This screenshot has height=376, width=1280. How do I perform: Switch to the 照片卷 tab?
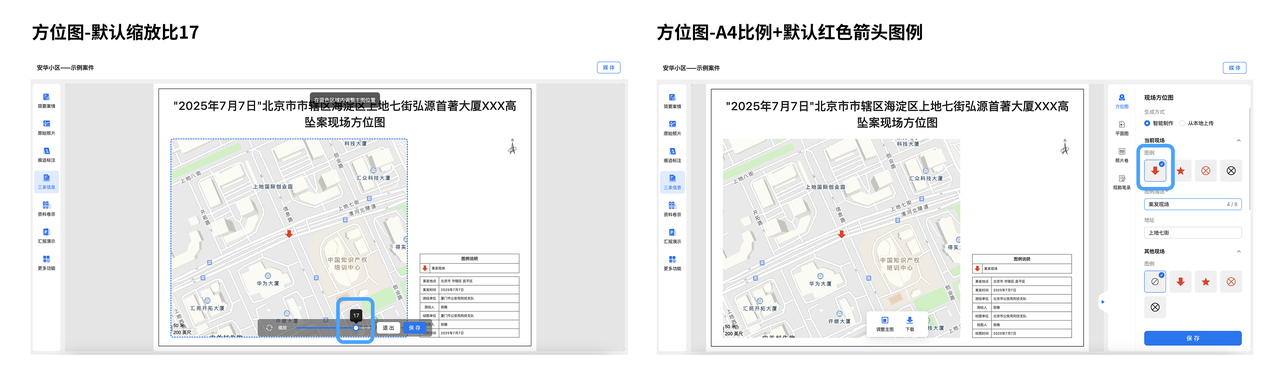(x=1121, y=155)
